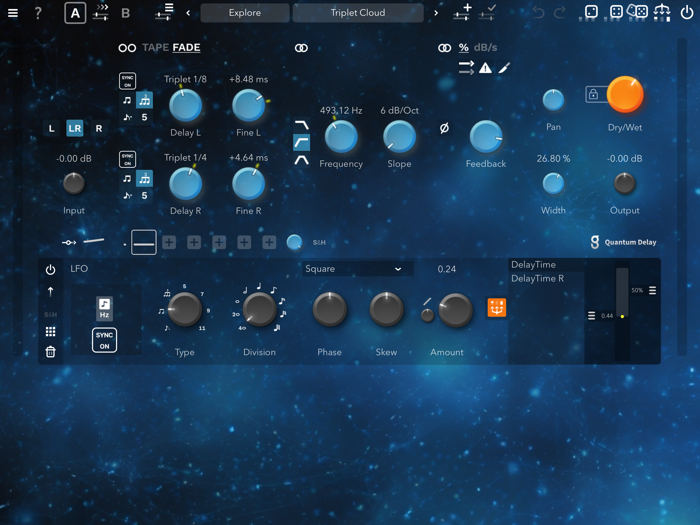Select the active modulator slot box

click(144, 242)
